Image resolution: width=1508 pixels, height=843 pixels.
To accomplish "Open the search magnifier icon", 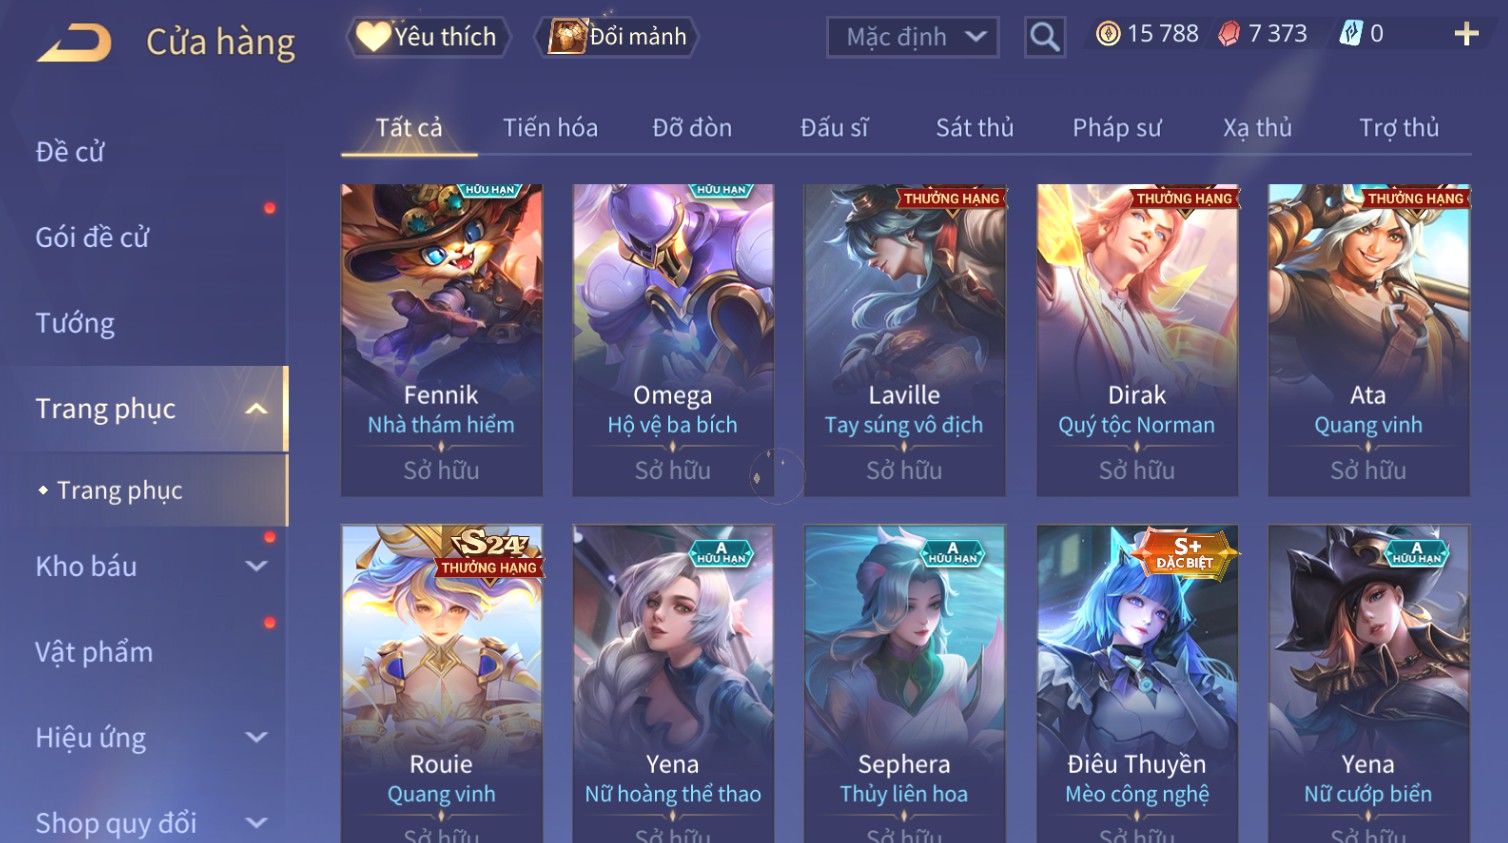I will coord(1044,37).
